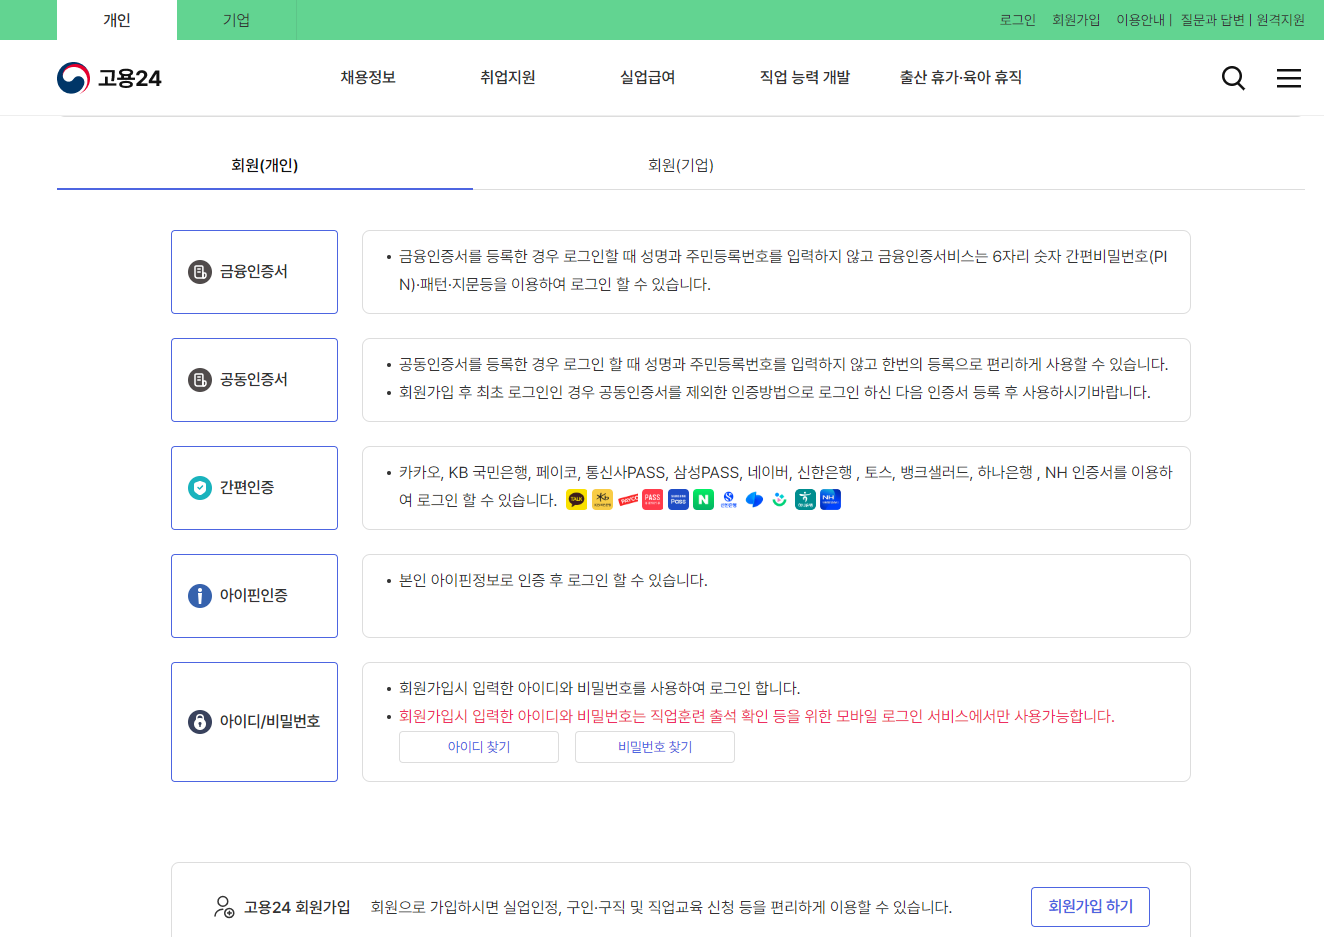Image resolution: width=1324 pixels, height=937 pixels.
Task: Select the NH농협 certificate icon
Action: coord(829,499)
